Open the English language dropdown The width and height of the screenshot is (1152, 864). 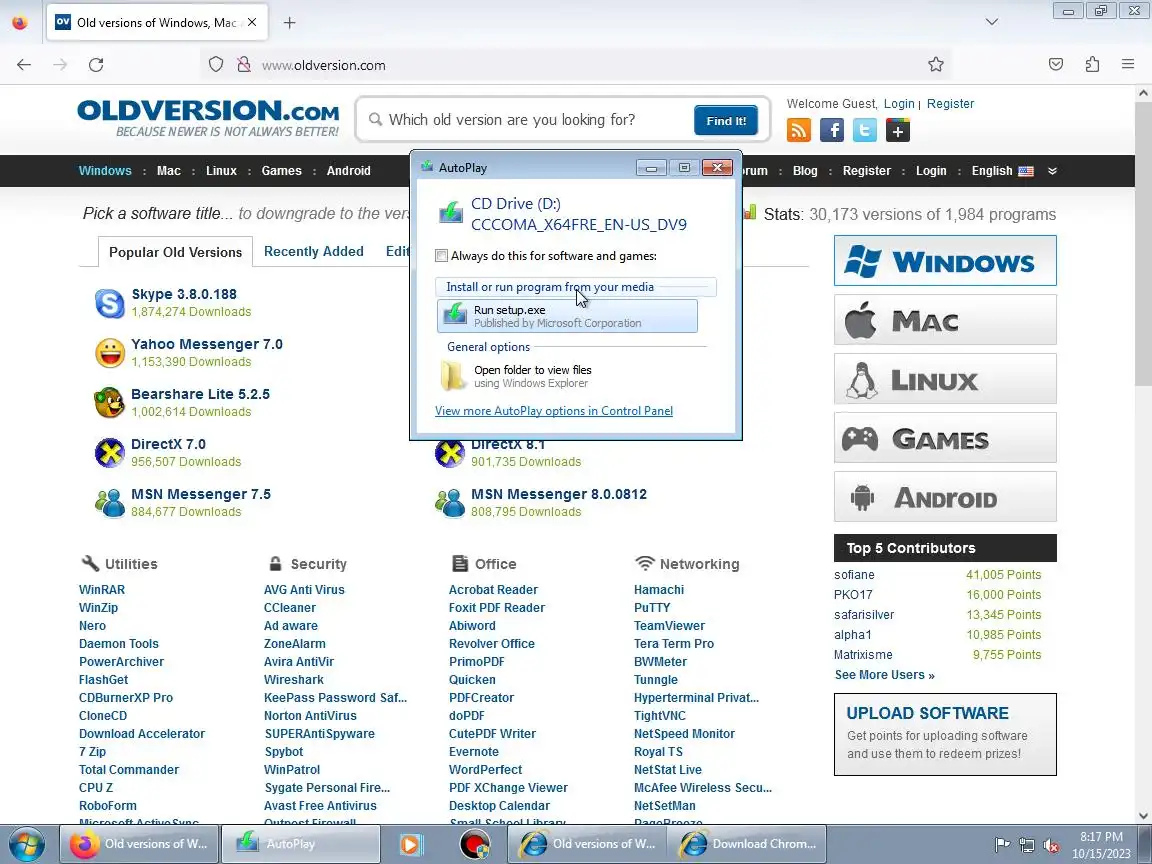click(x=1002, y=170)
